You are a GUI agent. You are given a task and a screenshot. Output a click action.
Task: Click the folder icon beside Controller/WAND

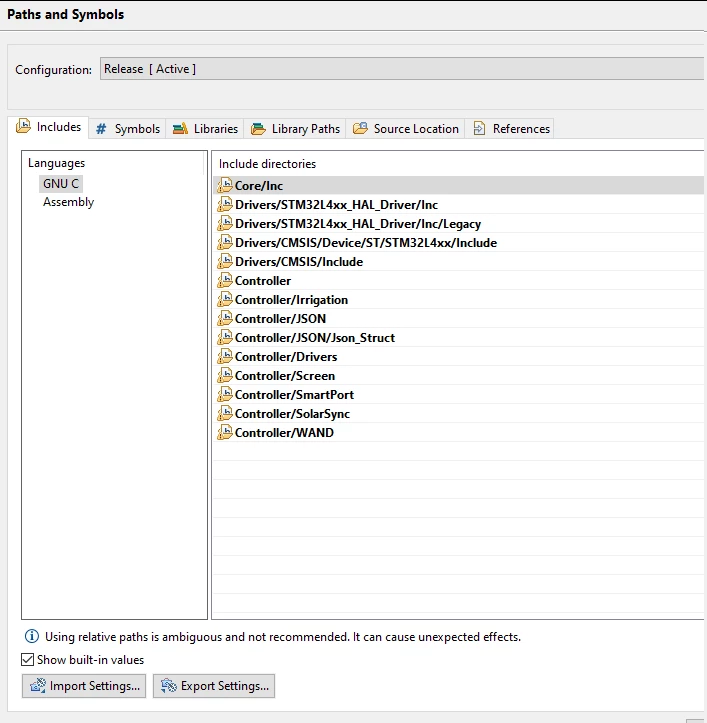click(x=225, y=433)
